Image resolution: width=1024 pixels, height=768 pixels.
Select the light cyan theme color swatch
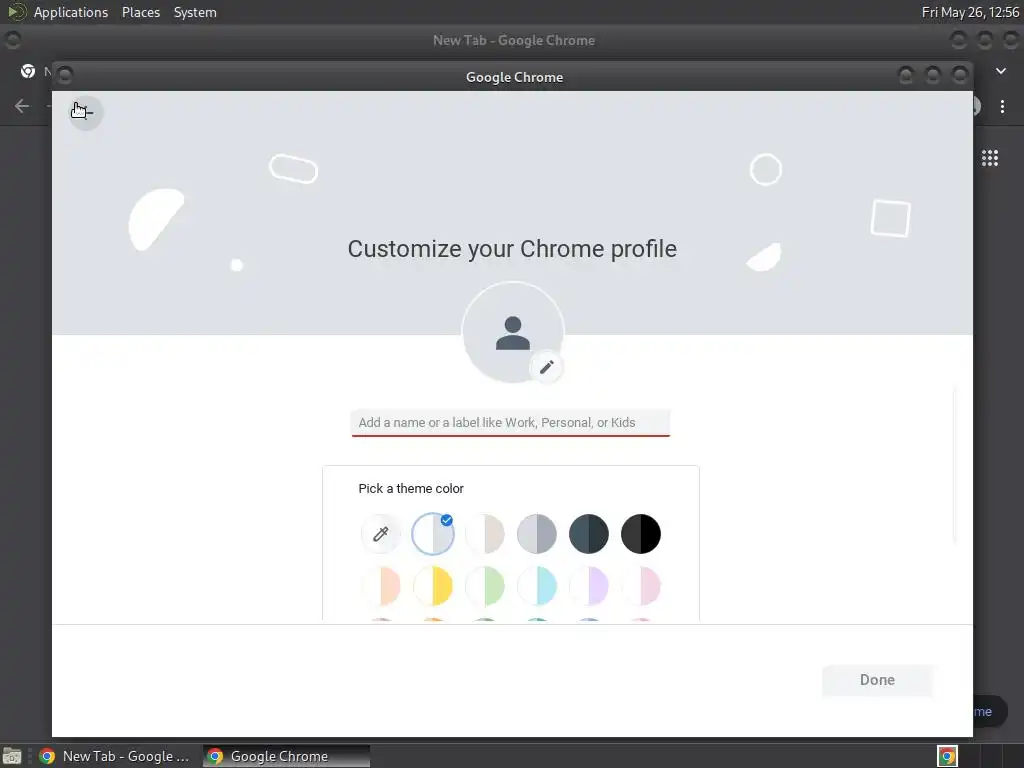point(537,586)
